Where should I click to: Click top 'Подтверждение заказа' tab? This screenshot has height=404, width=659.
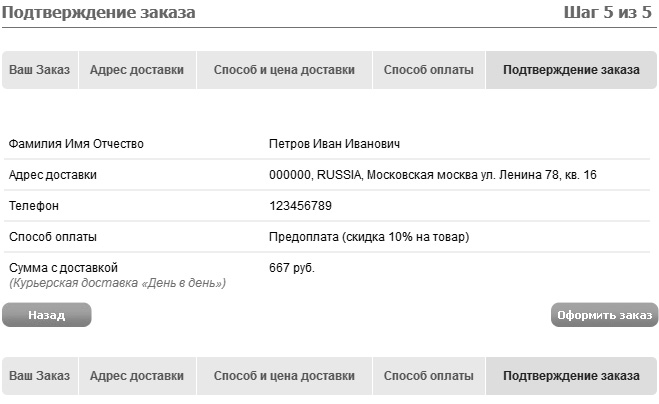tap(571, 71)
